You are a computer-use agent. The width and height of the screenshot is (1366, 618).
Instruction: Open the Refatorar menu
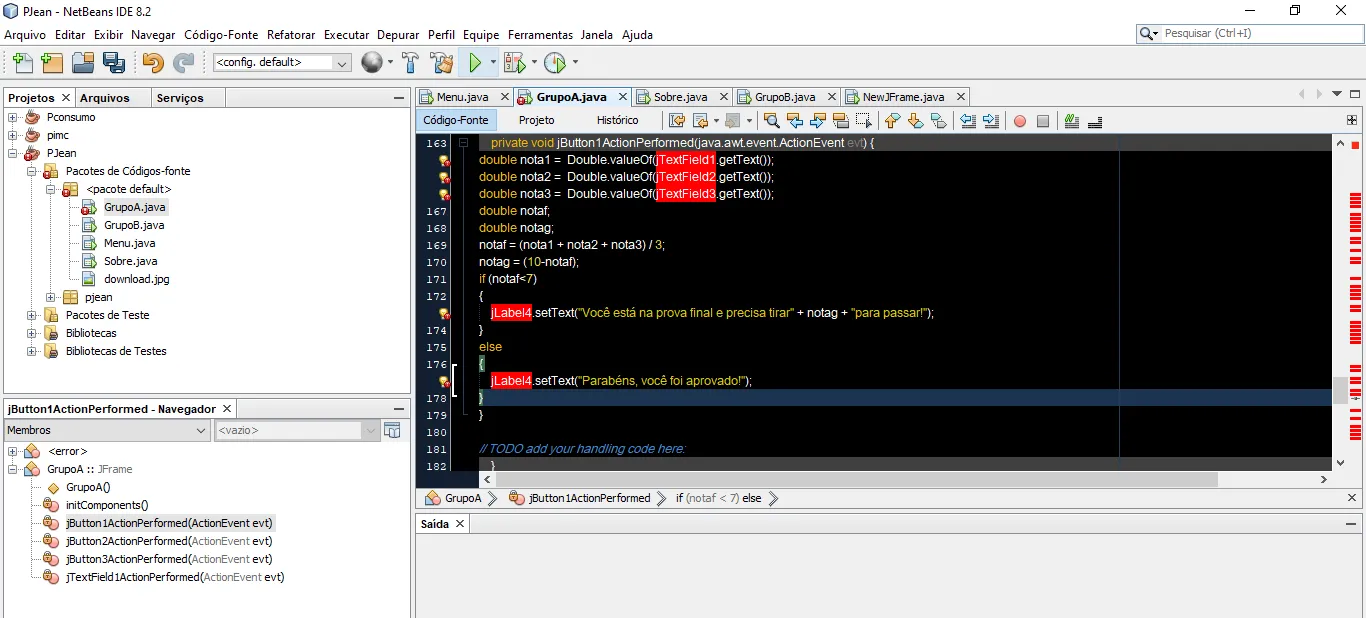(290, 34)
